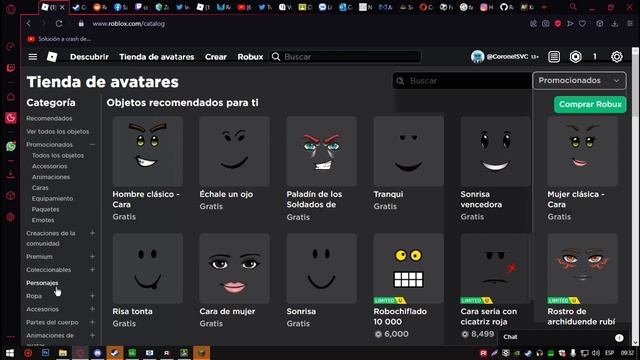This screenshot has height=360, width=640.
Task: Open the notifications feed icon
Action: click(x=554, y=57)
